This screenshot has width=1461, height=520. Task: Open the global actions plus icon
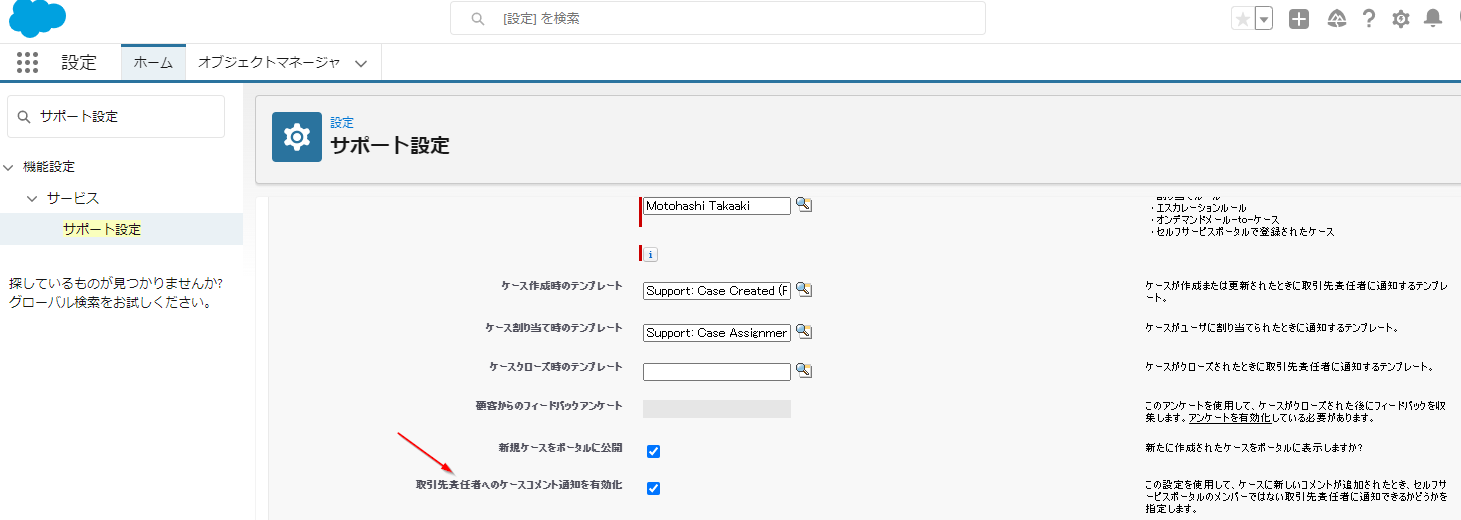[1299, 19]
